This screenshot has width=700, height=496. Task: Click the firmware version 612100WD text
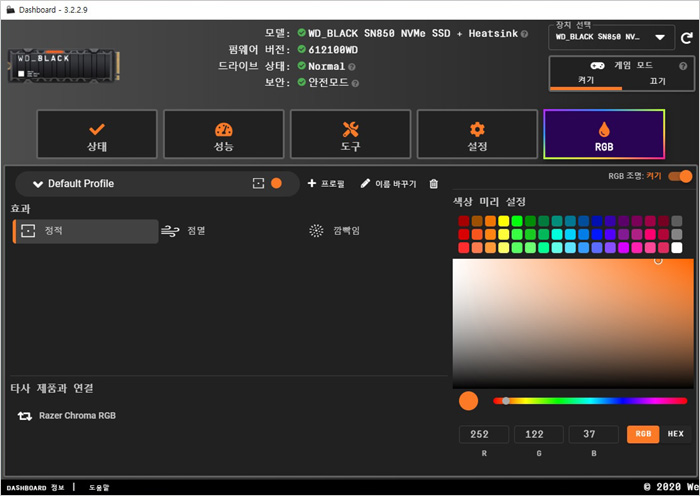tap(333, 50)
